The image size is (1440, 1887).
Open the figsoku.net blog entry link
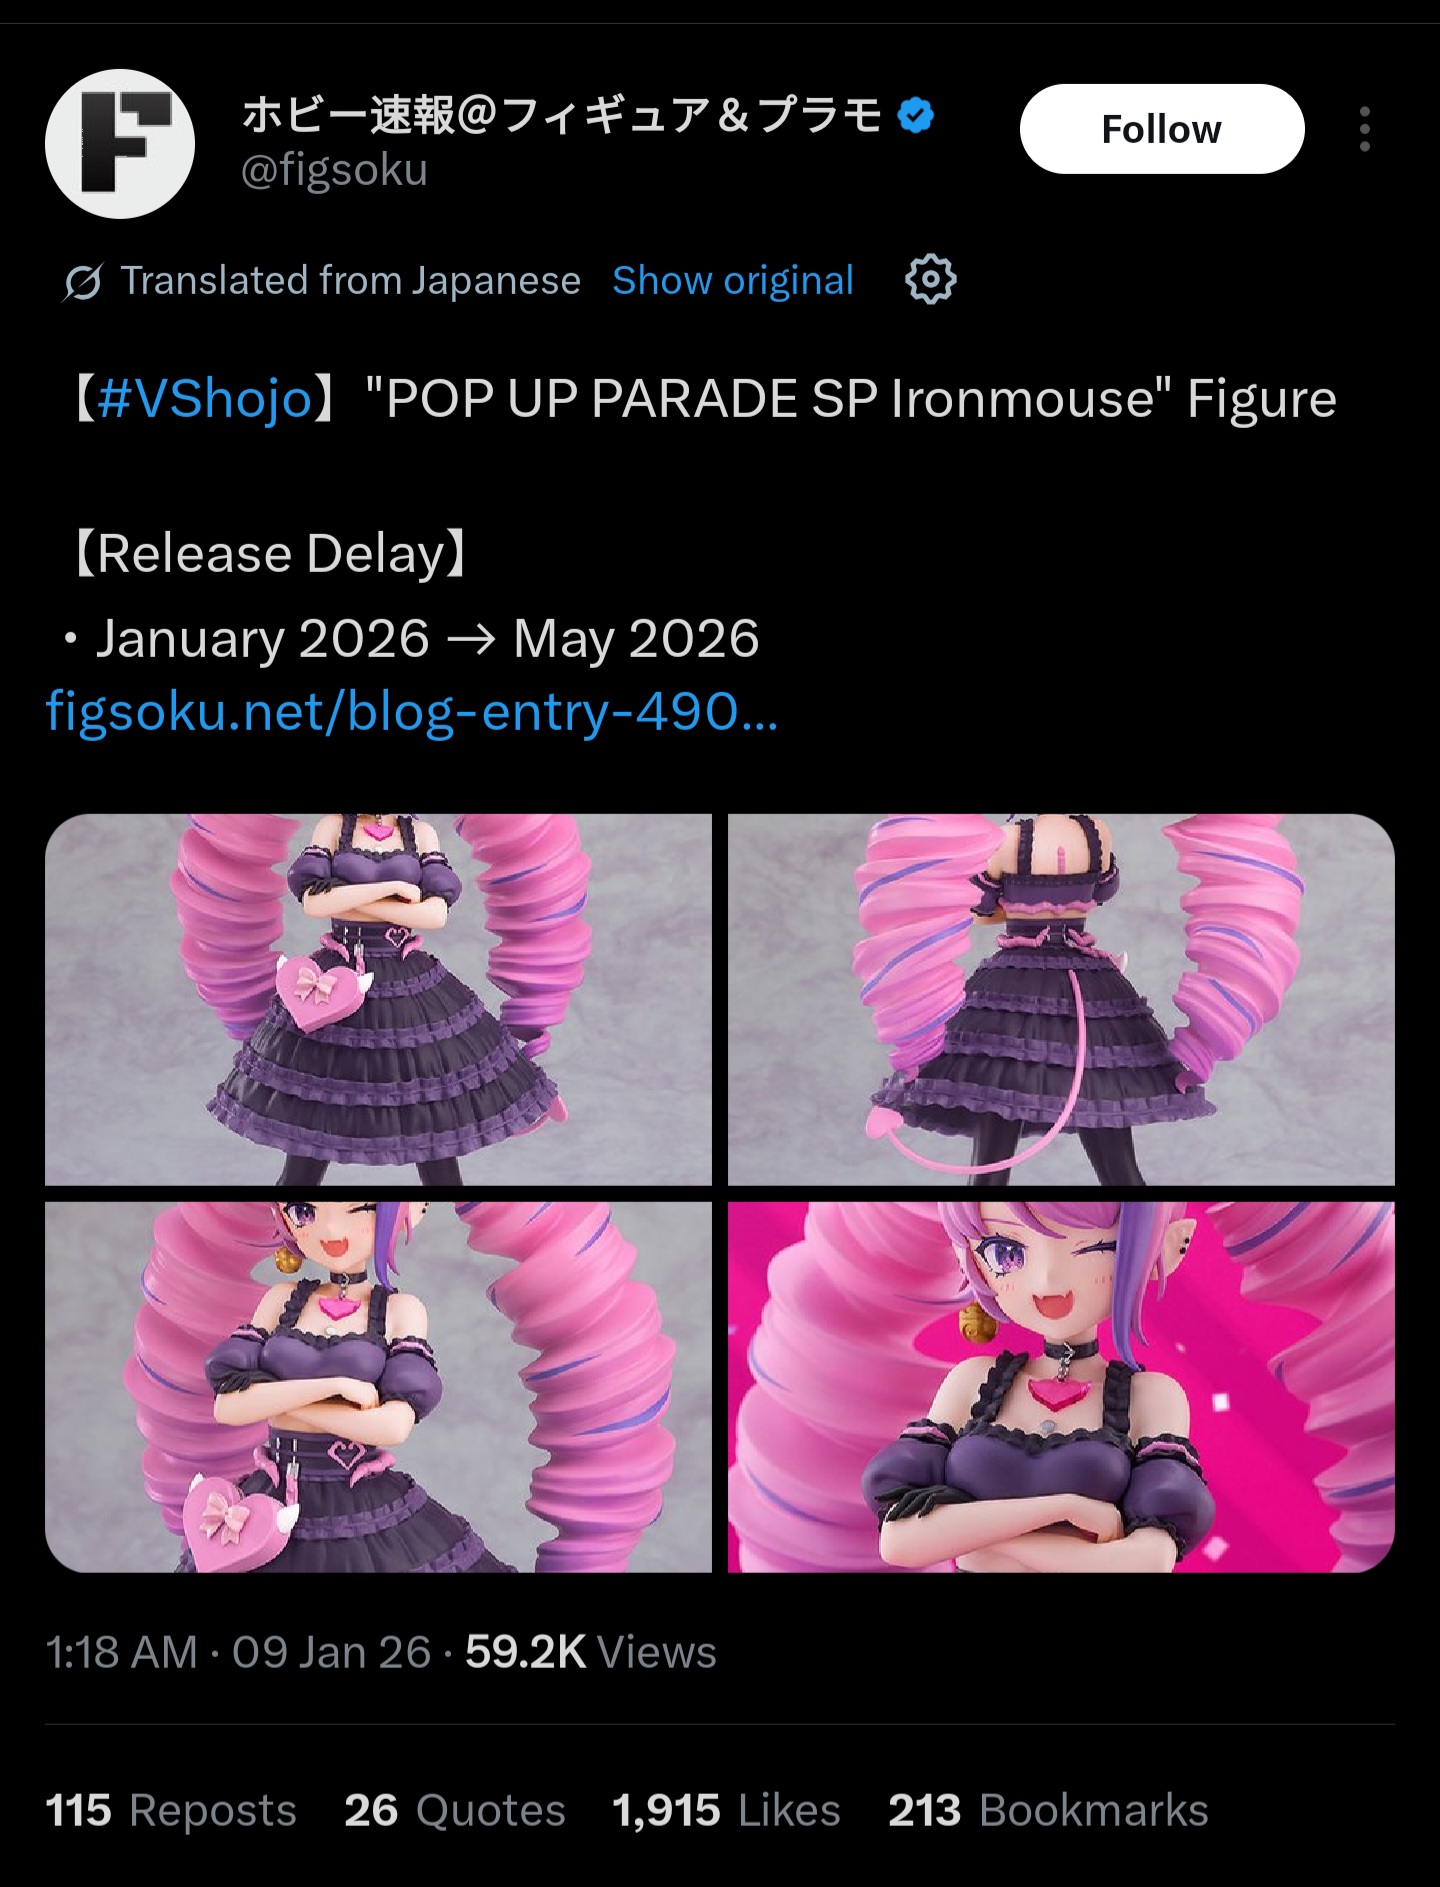pyautogui.click(x=412, y=712)
